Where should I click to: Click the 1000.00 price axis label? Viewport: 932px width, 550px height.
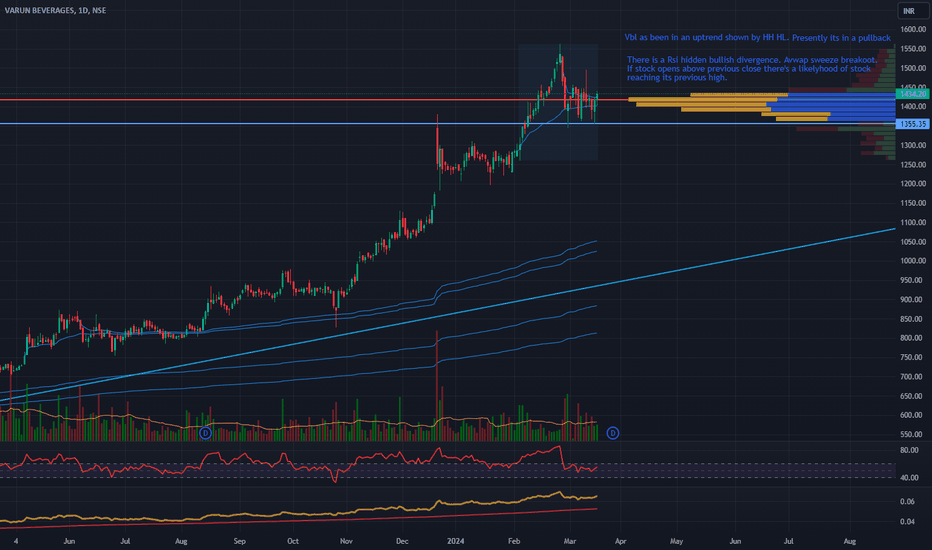(913, 261)
